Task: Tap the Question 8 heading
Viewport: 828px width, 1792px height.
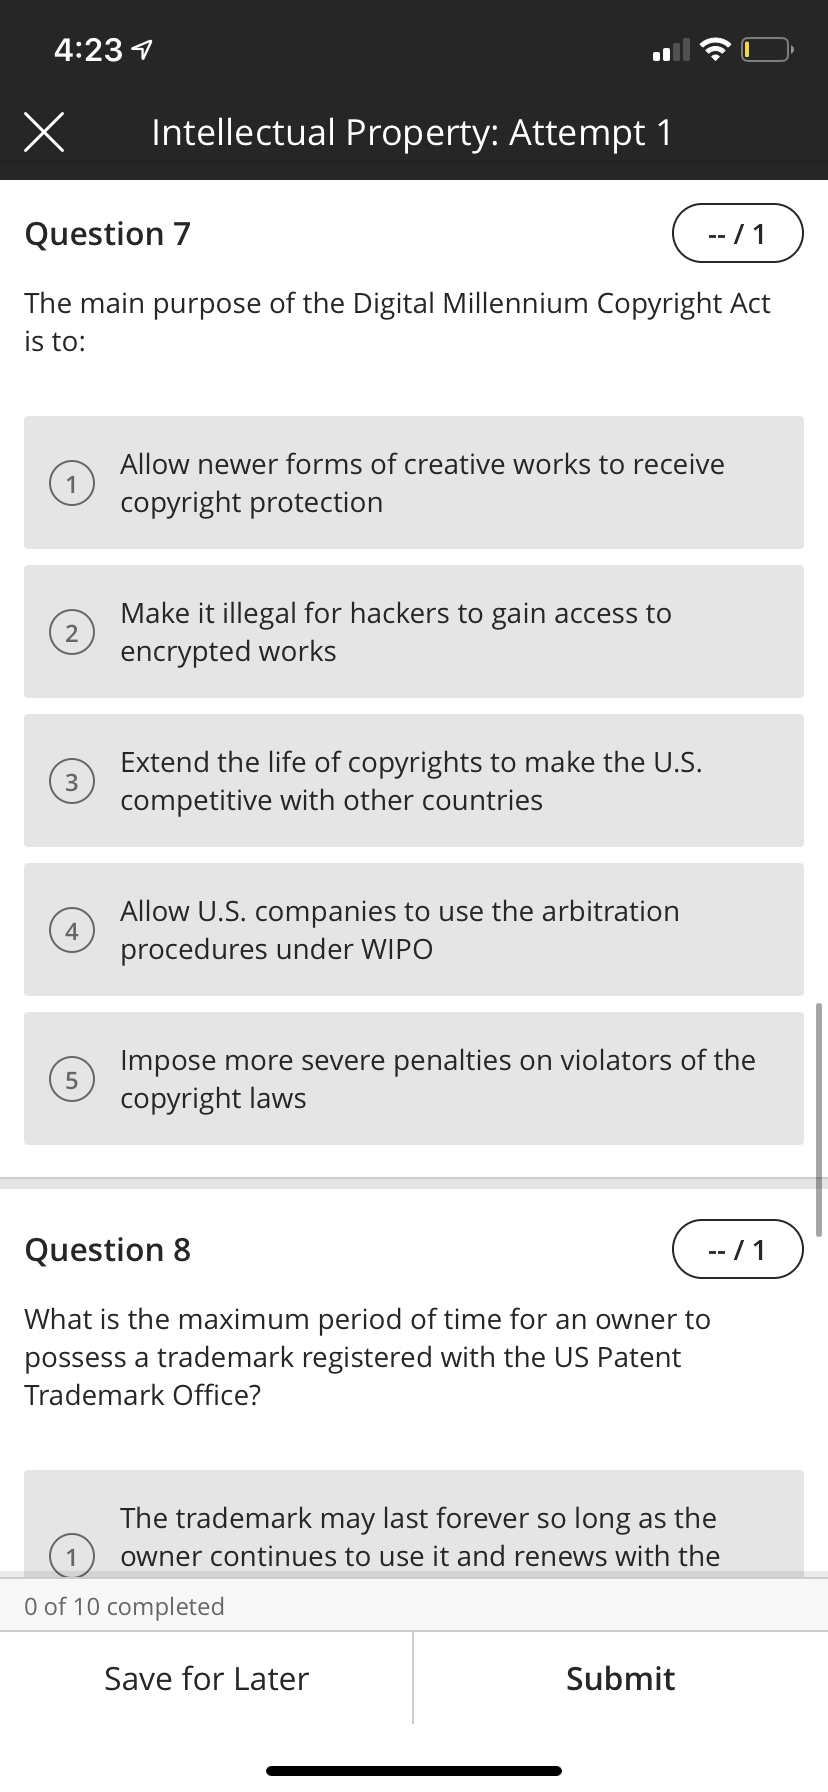Action: tap(107, 1249)
